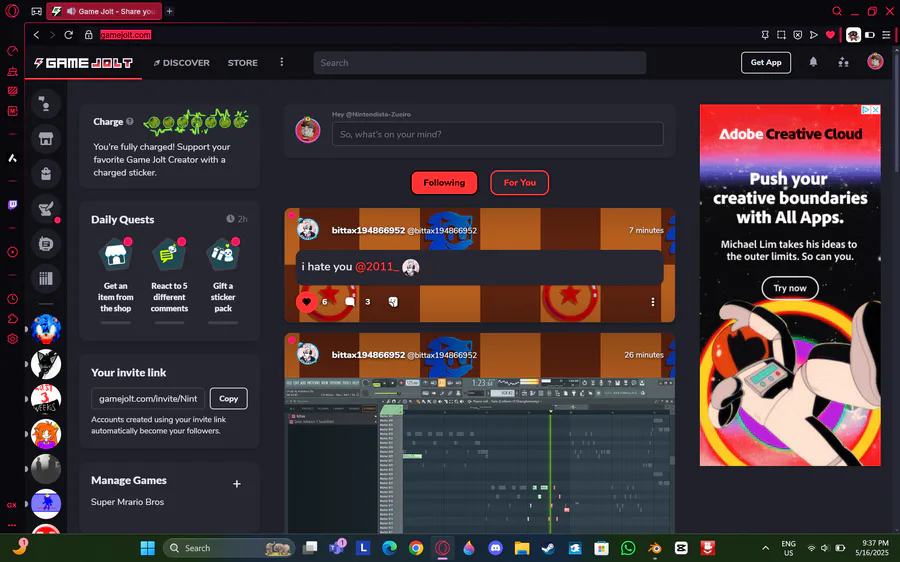Click the 'So, what's on your mind?' box

click(498, 134)
